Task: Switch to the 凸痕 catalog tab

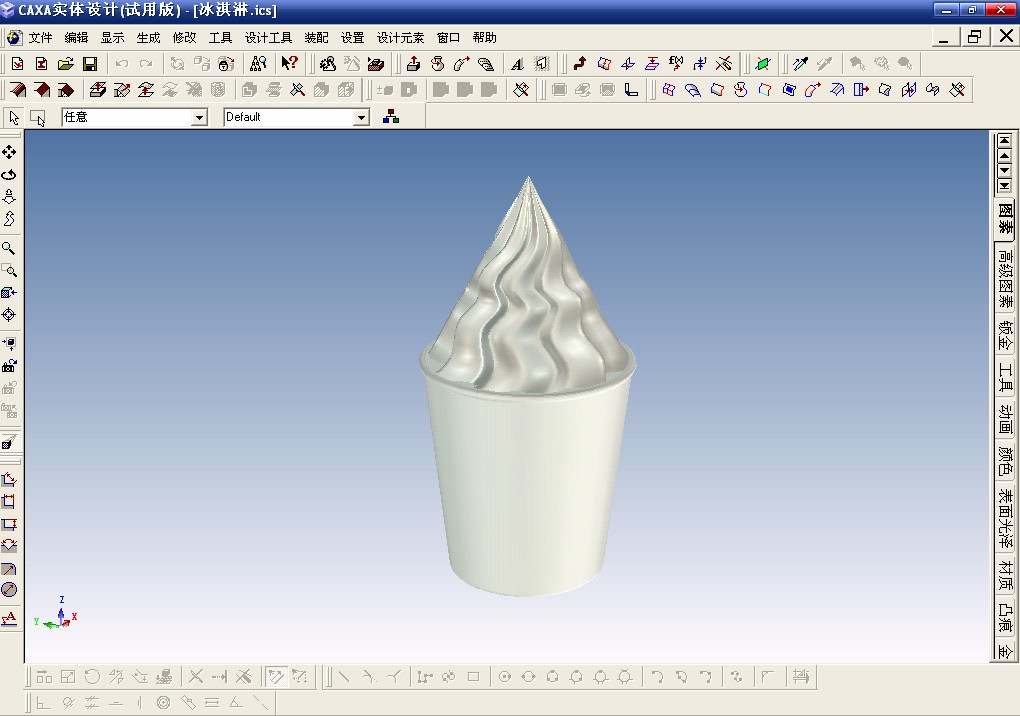Action: tap(1006, 618)
